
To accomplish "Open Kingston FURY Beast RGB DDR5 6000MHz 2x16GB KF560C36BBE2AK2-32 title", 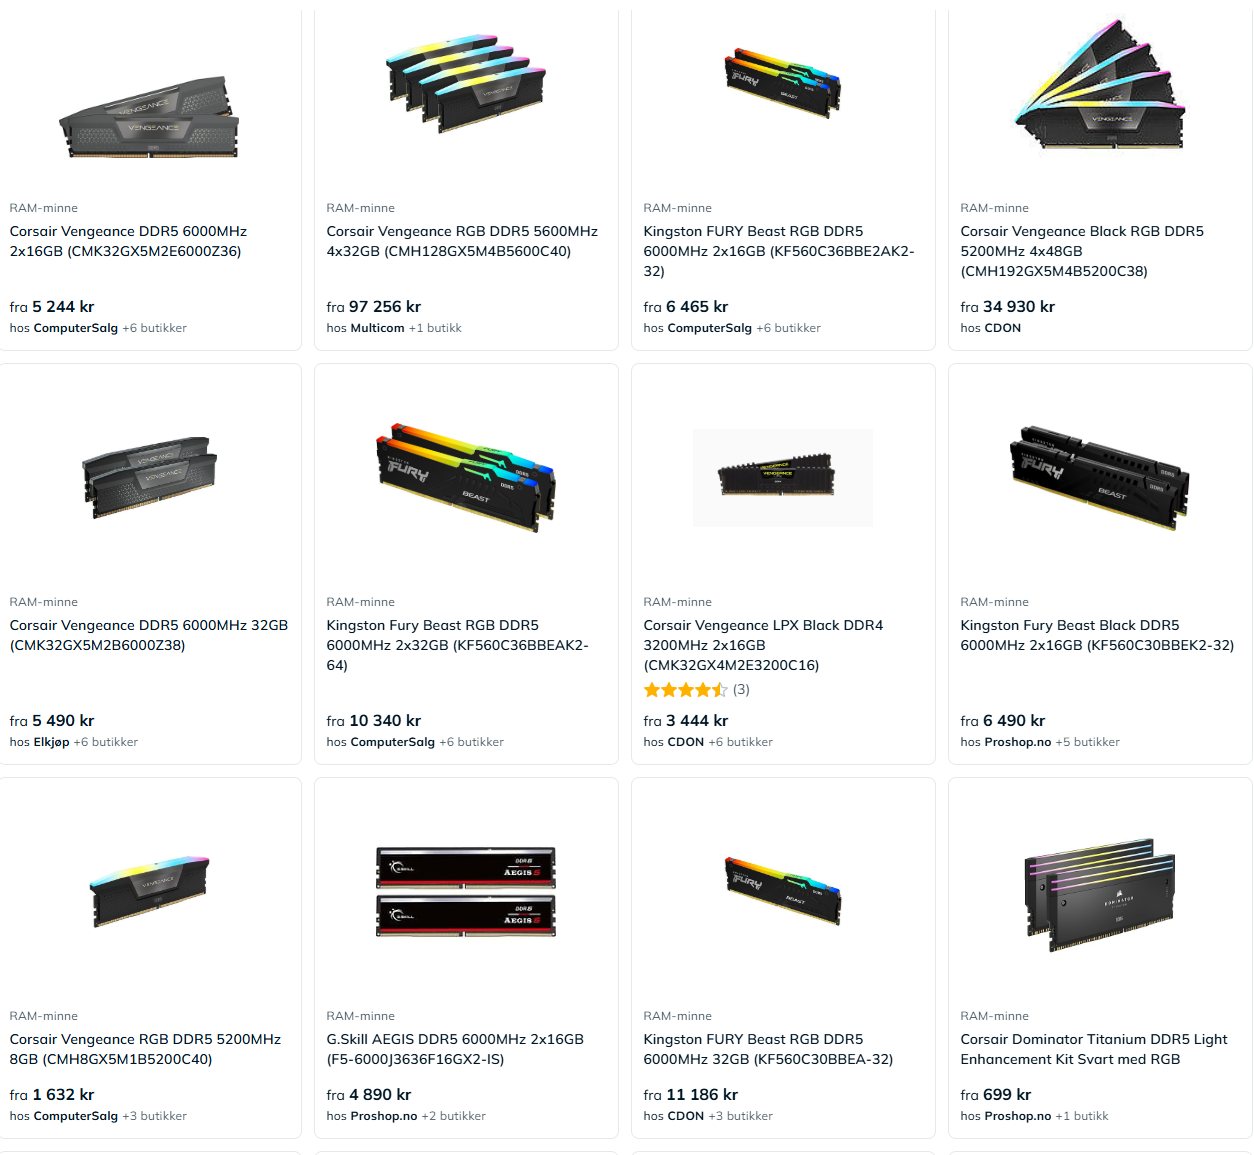I will coord(779,251).
